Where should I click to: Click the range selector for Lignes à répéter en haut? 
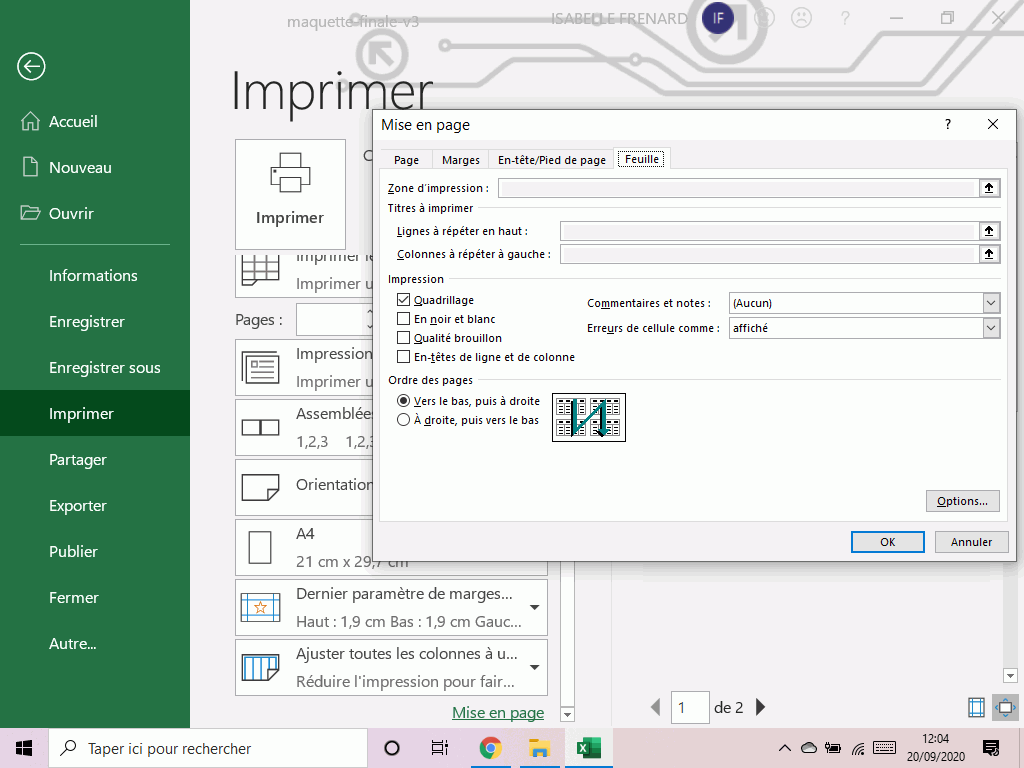pyautogui.click(x=989, y=231)
